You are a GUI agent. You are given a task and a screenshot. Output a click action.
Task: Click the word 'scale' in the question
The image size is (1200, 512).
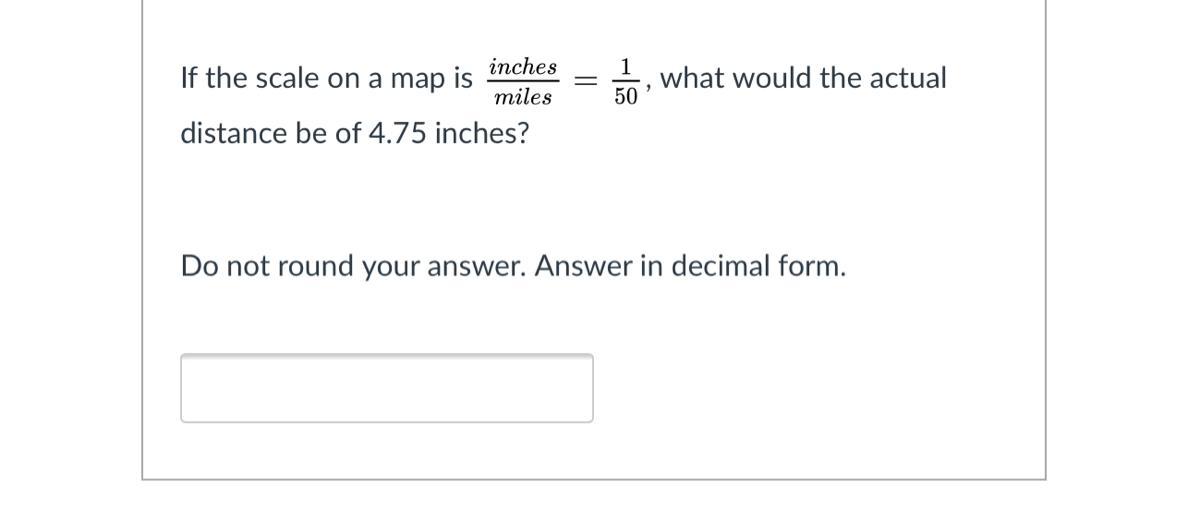287,78
